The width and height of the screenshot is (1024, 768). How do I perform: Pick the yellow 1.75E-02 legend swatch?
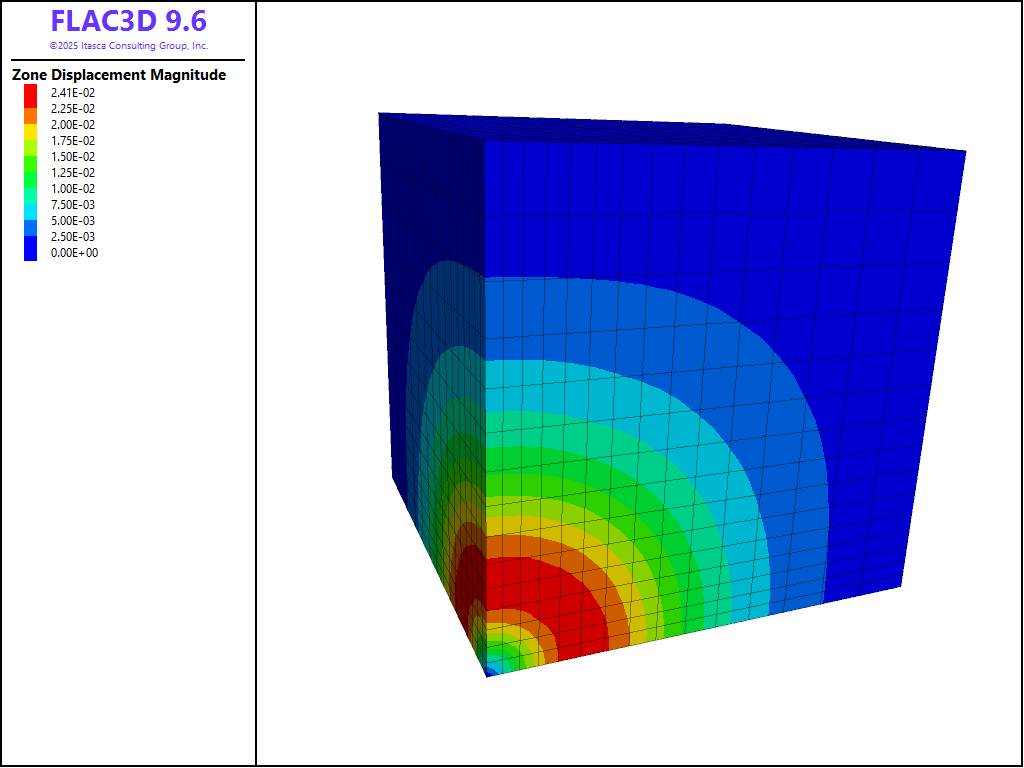(x=31, y=141)
